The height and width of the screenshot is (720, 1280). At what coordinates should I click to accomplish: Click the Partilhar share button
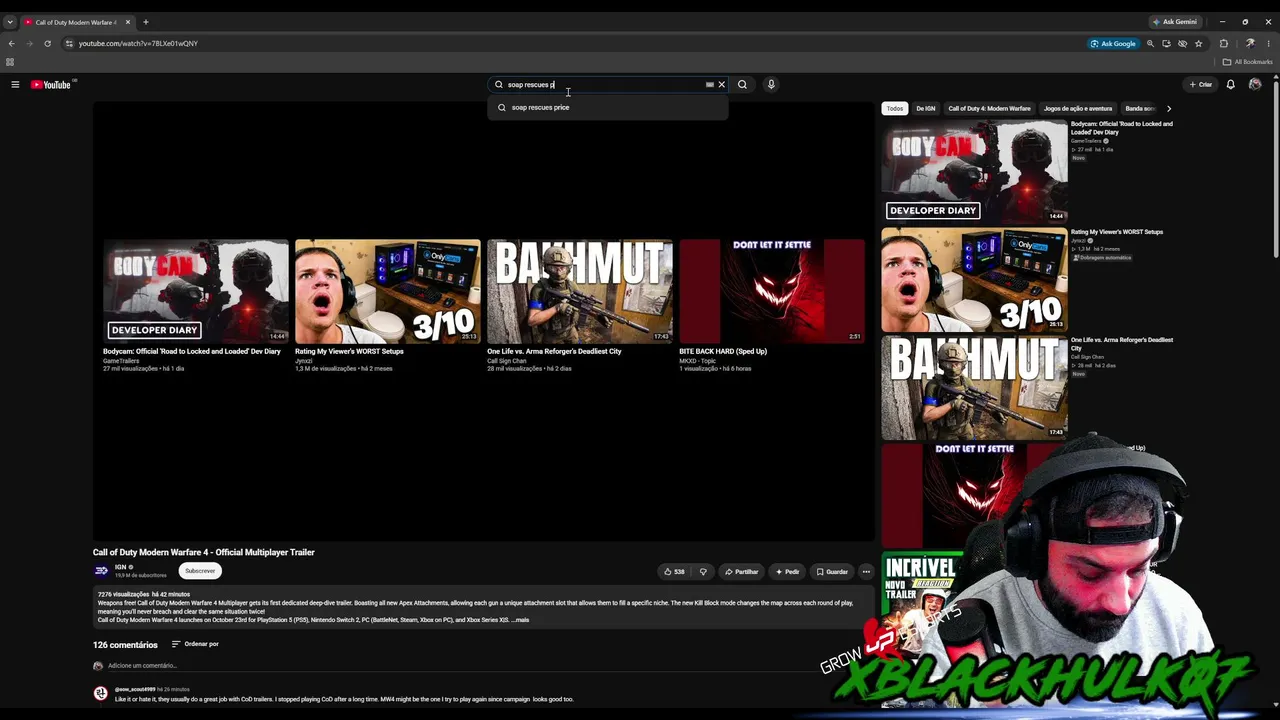742,572
